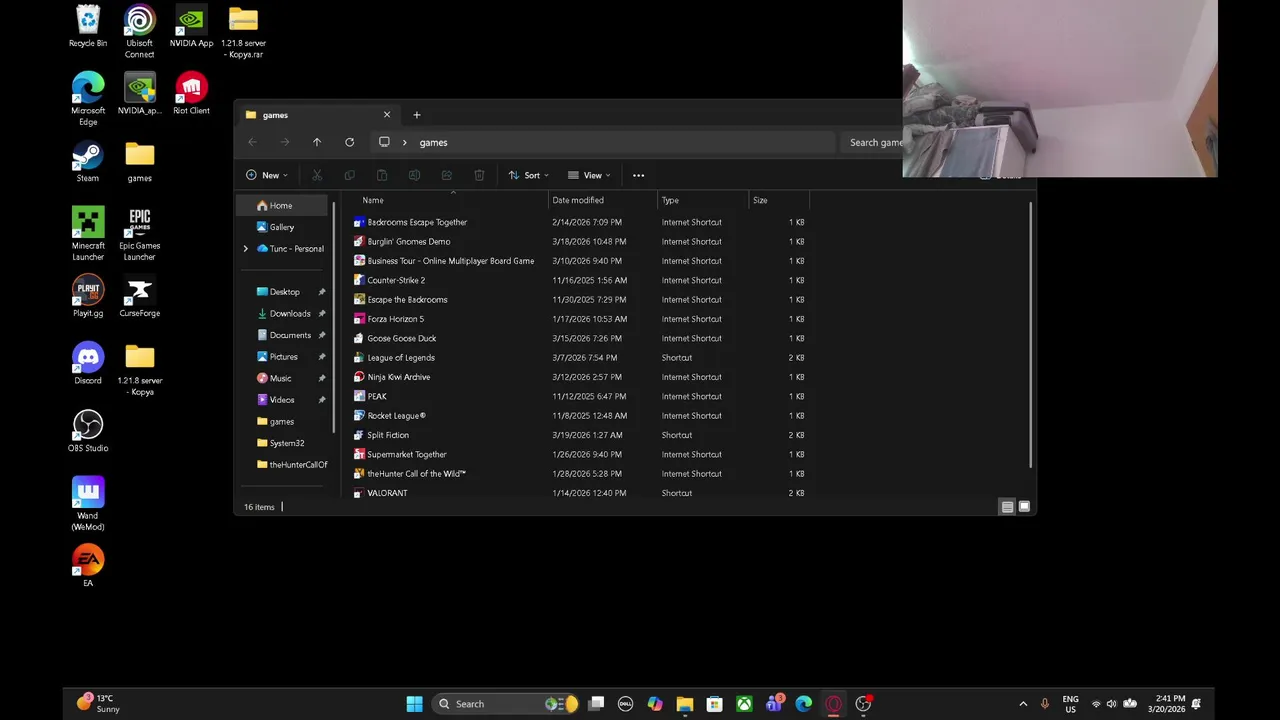Screen dimensions: 1280x720
Task: Click the file list vertical scrollbar
Action: pos(1030,335)
